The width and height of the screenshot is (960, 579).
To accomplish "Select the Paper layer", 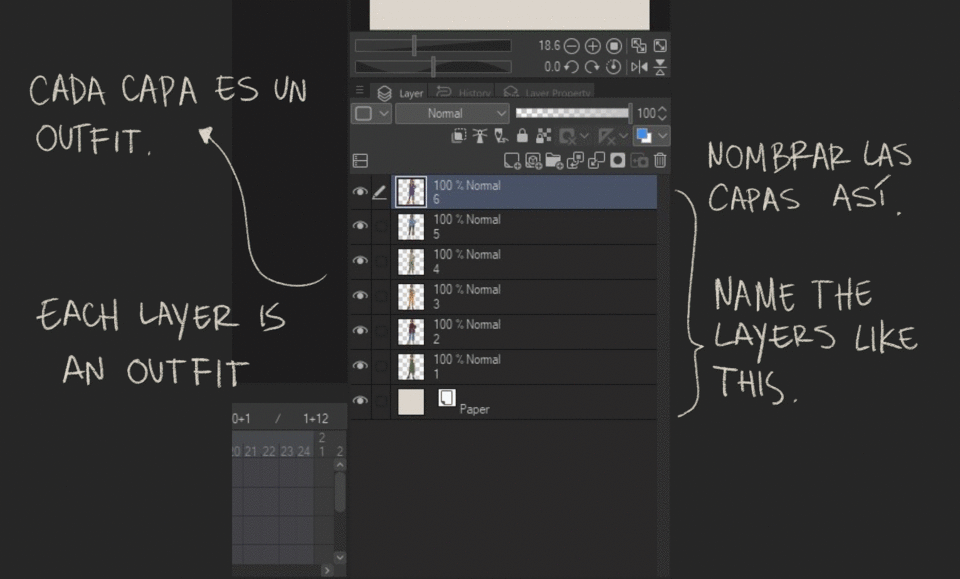I will tap(524, 402).
